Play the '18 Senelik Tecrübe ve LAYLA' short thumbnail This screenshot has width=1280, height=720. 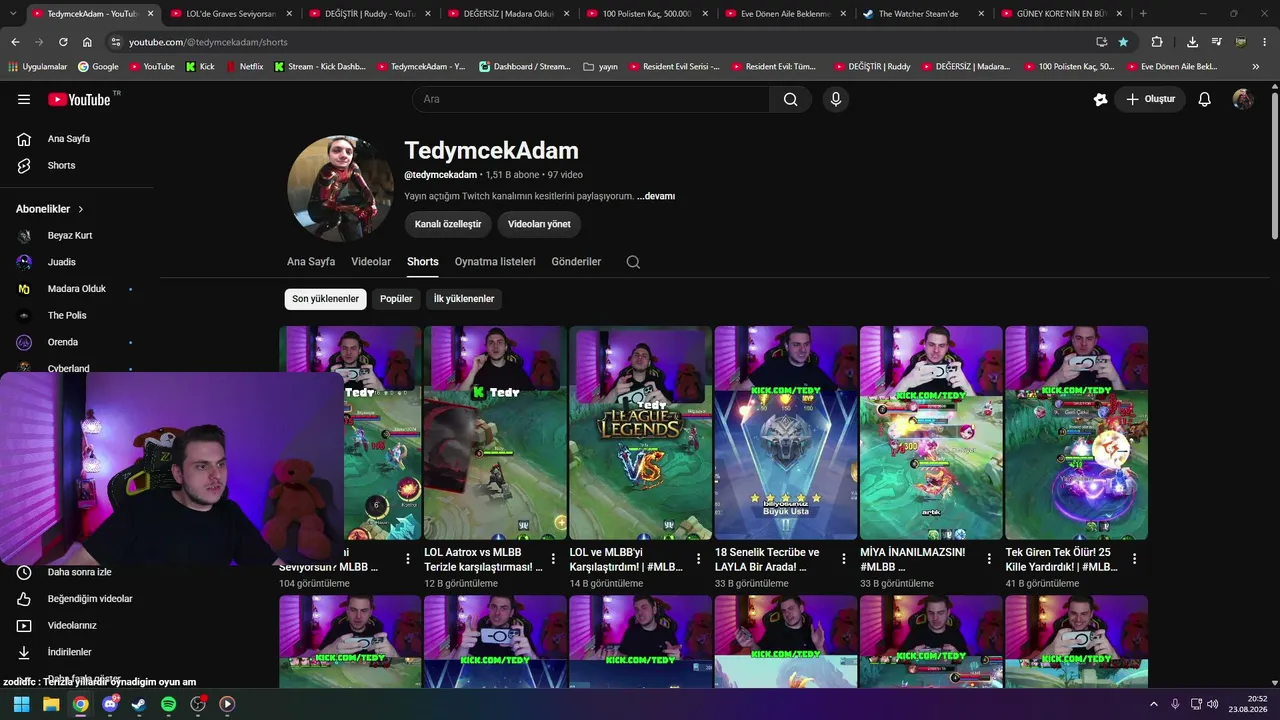coord(786,433)
